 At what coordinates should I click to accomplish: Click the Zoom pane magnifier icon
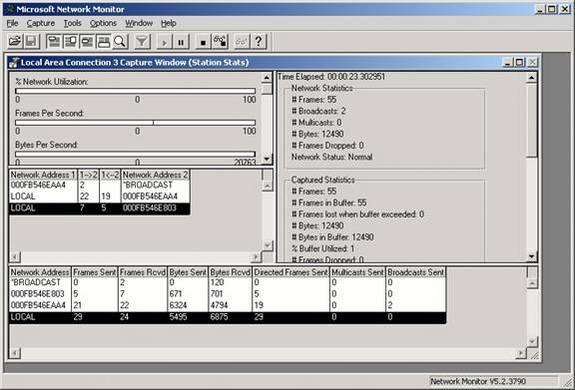[120, 41]
